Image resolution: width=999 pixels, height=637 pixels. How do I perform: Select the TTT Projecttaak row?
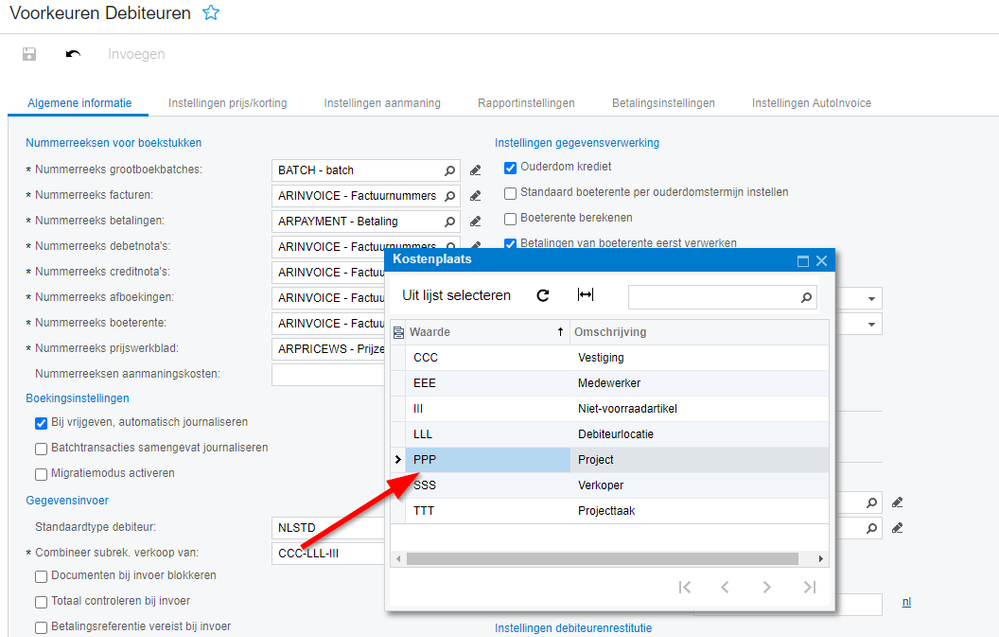tap(610, 511)
